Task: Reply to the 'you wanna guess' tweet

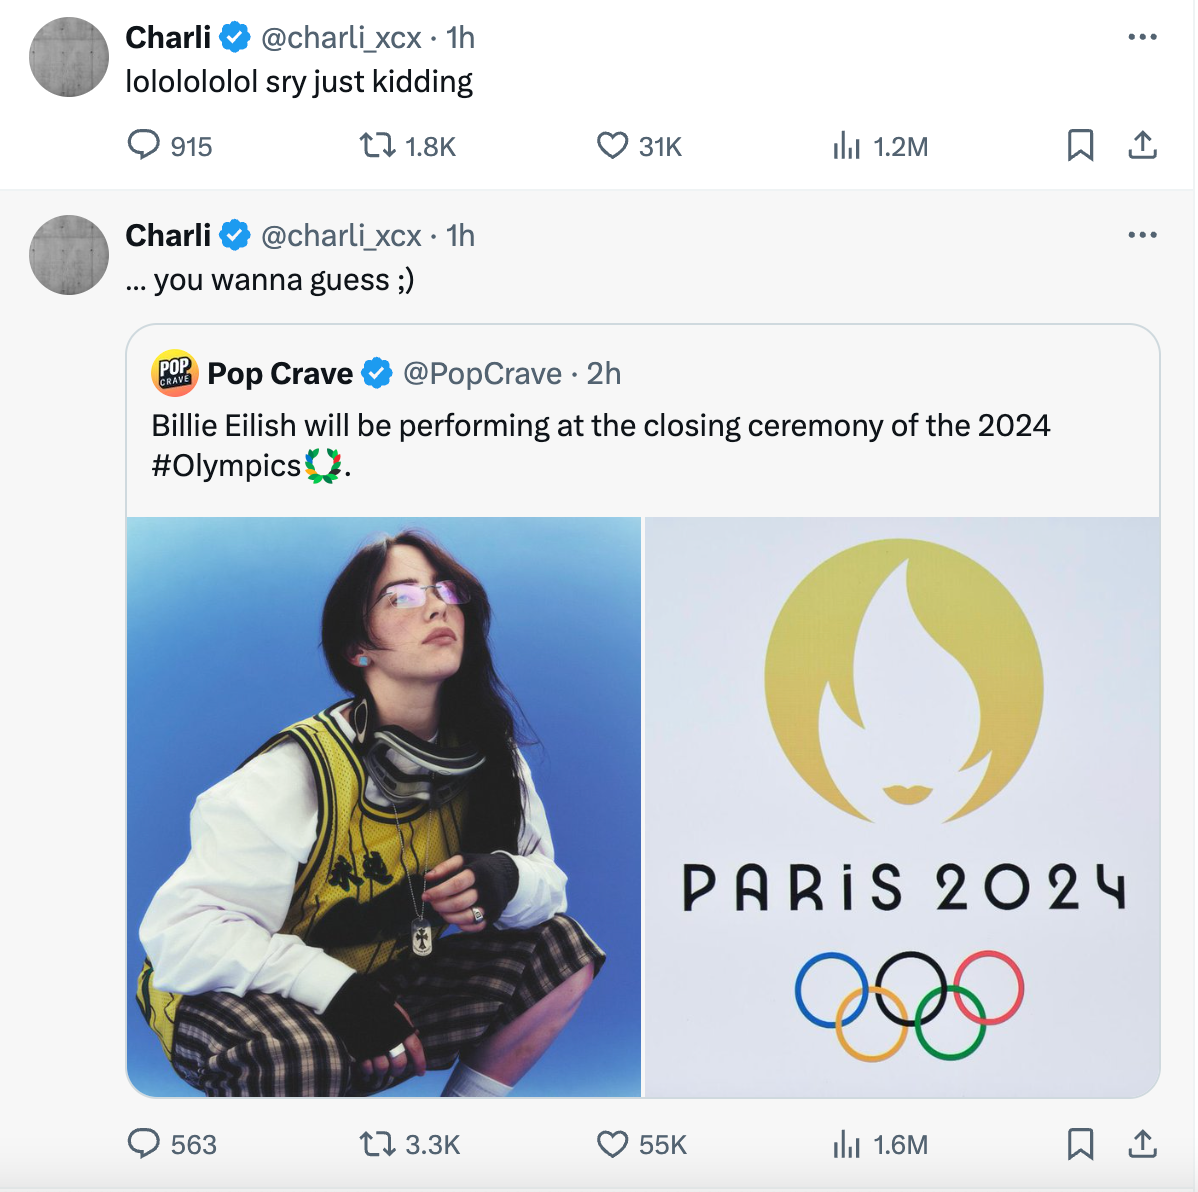Action: tap(144, 1143)
